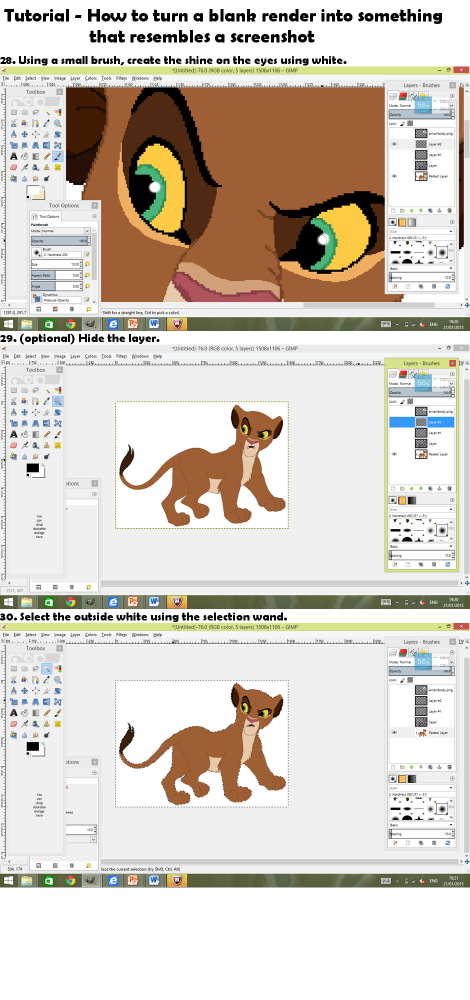Open the File menu in step 28 window
Viewport: 470px width, 1000px height.
pos(6,78)
